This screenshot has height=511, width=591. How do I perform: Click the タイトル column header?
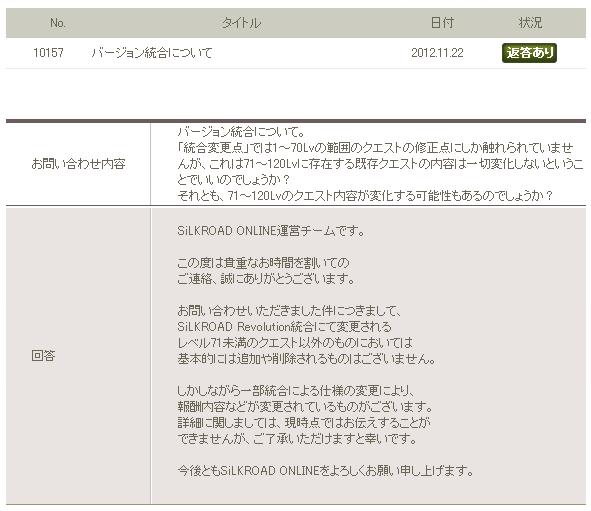[241, 23]
